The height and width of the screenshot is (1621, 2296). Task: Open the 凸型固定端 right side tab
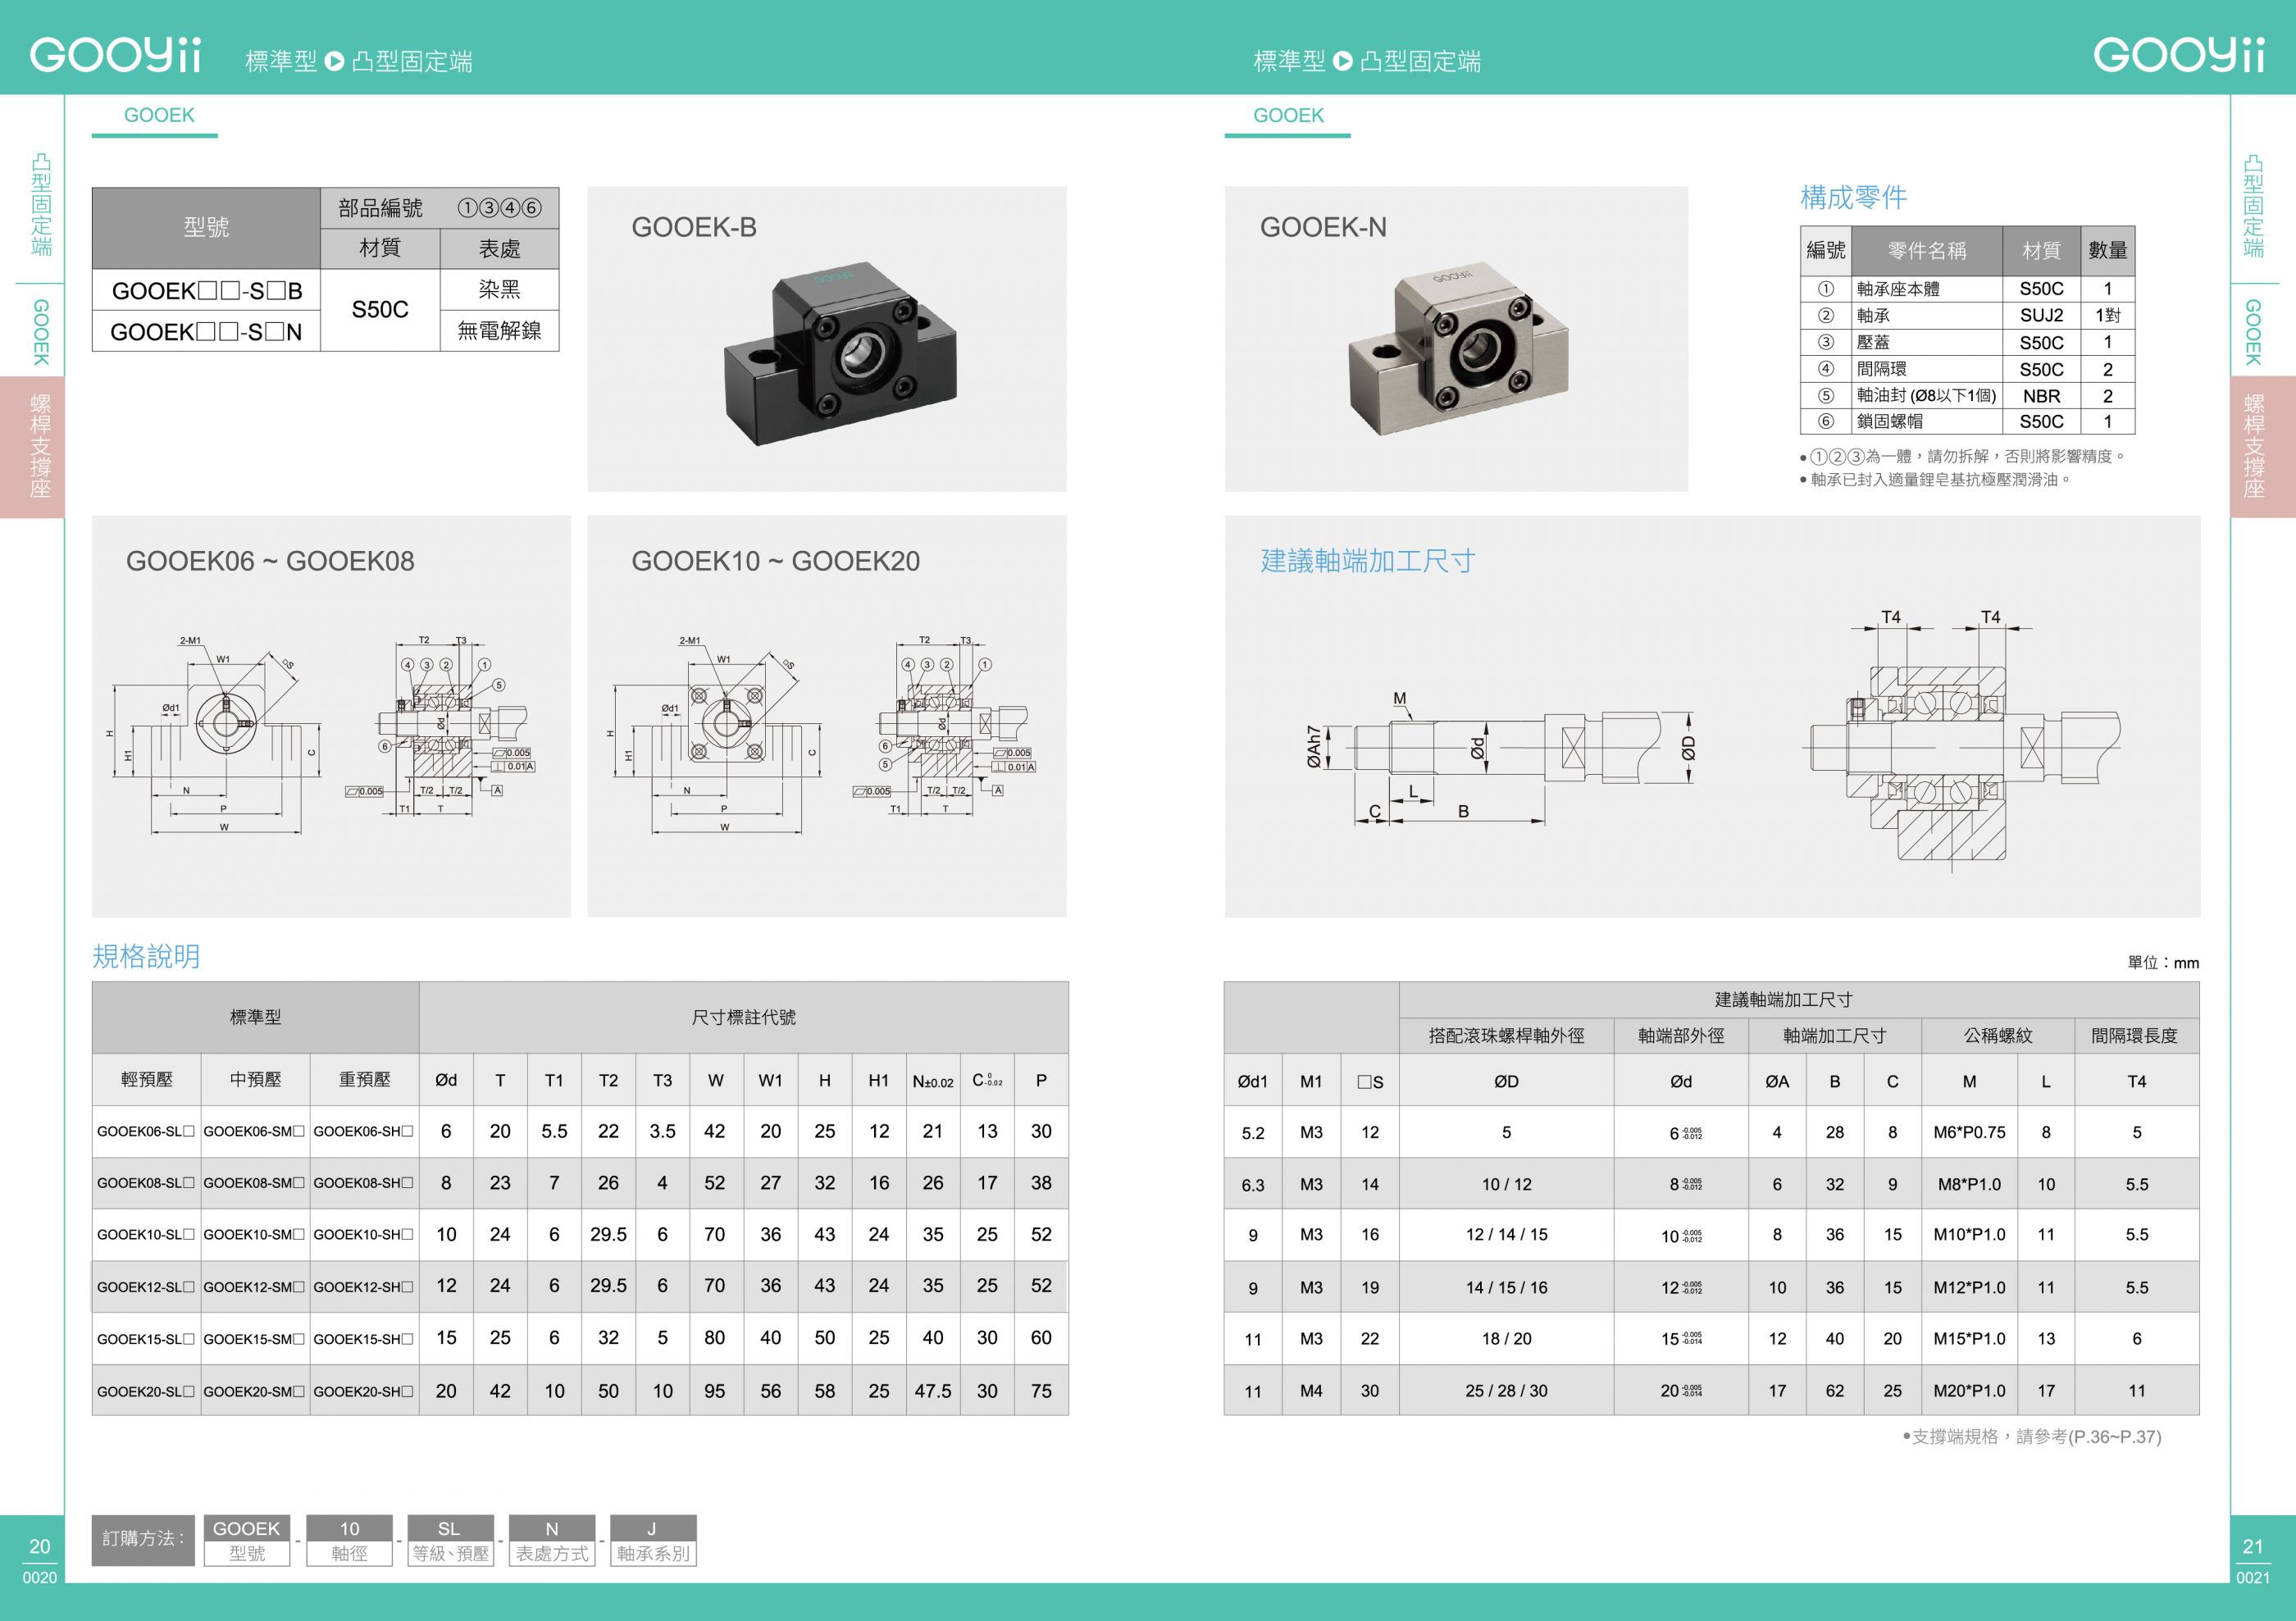tap(2253, 204)
